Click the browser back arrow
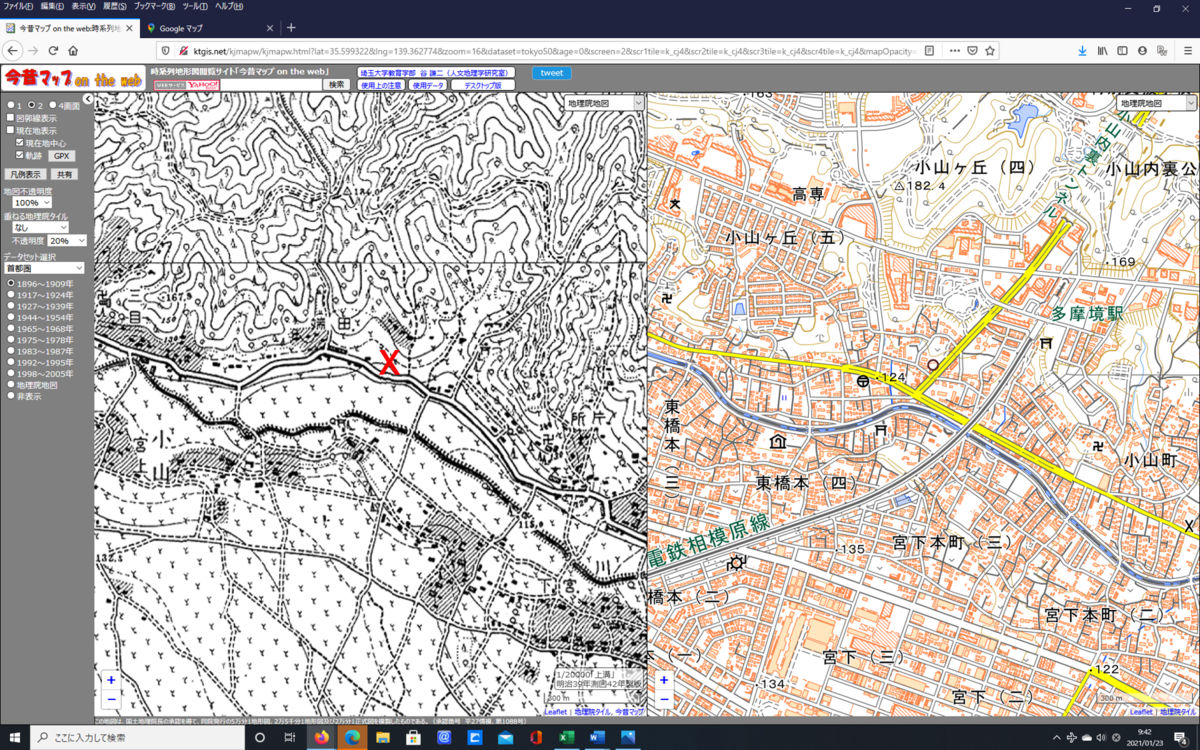The width and height of the screenshot is (1200, 750). pos(13,50)
